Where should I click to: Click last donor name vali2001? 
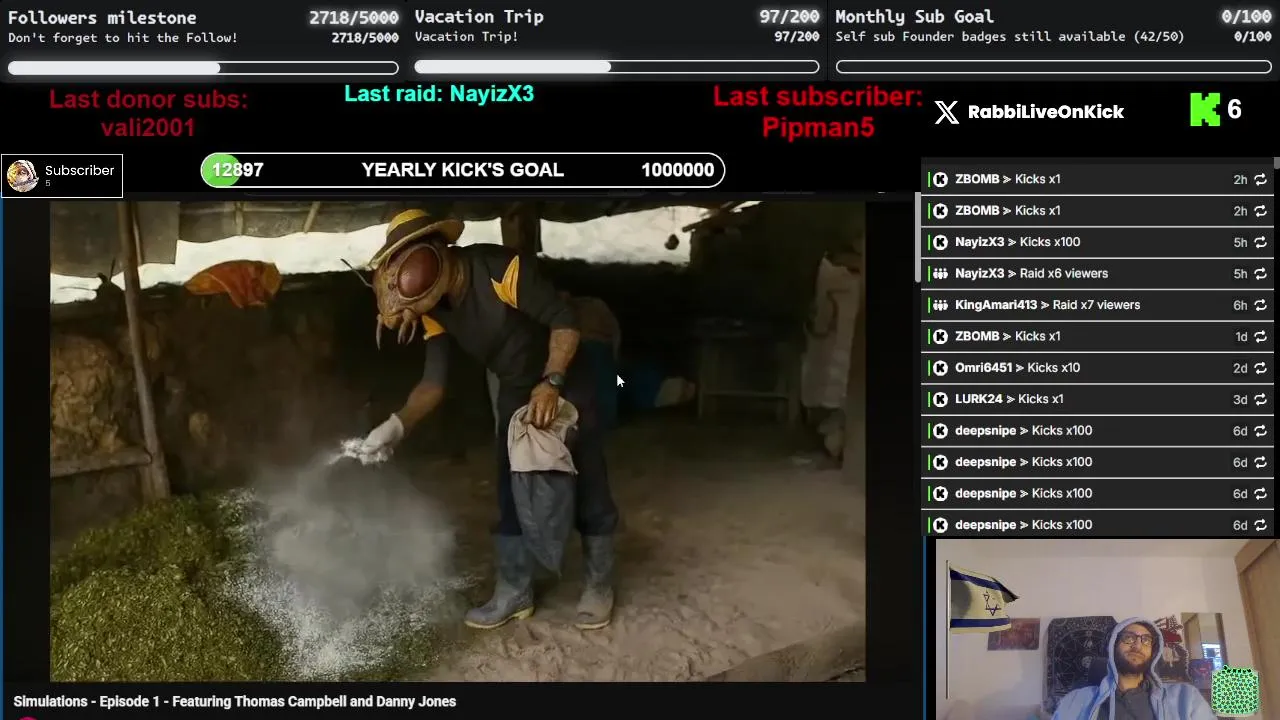pos(148,127)
